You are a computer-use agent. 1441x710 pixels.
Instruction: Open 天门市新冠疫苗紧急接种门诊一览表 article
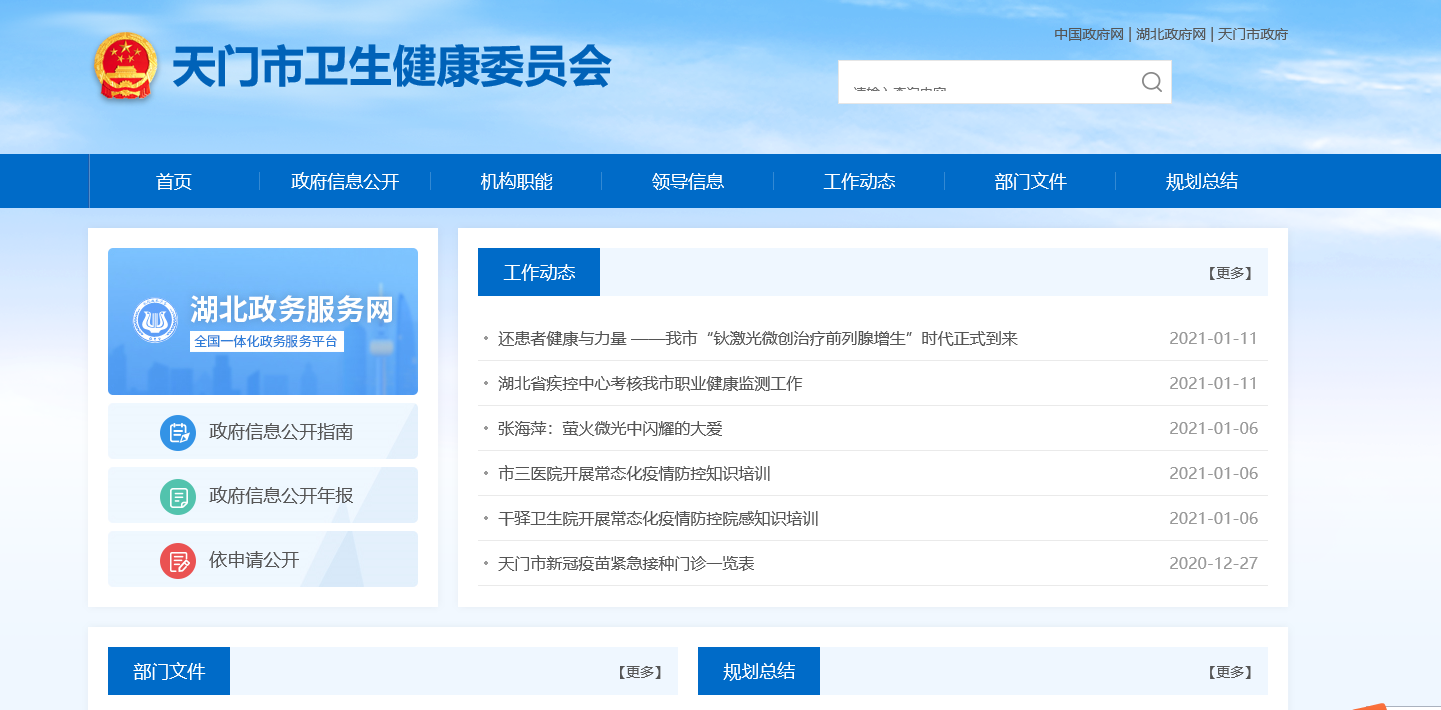[x=626, y=564]
